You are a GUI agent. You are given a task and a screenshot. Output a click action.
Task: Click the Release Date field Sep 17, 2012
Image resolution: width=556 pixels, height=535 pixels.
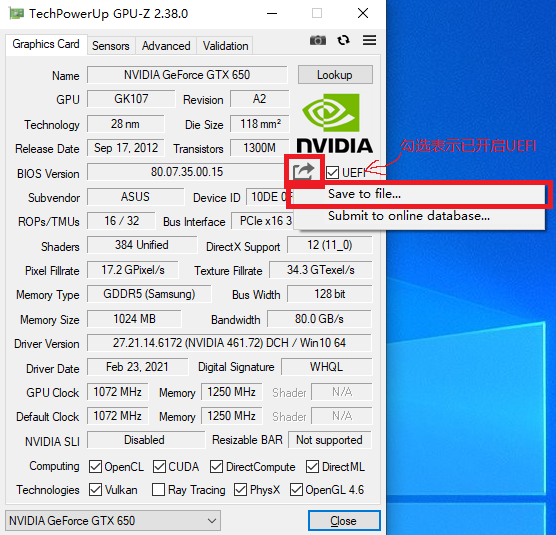click(126, 148)
